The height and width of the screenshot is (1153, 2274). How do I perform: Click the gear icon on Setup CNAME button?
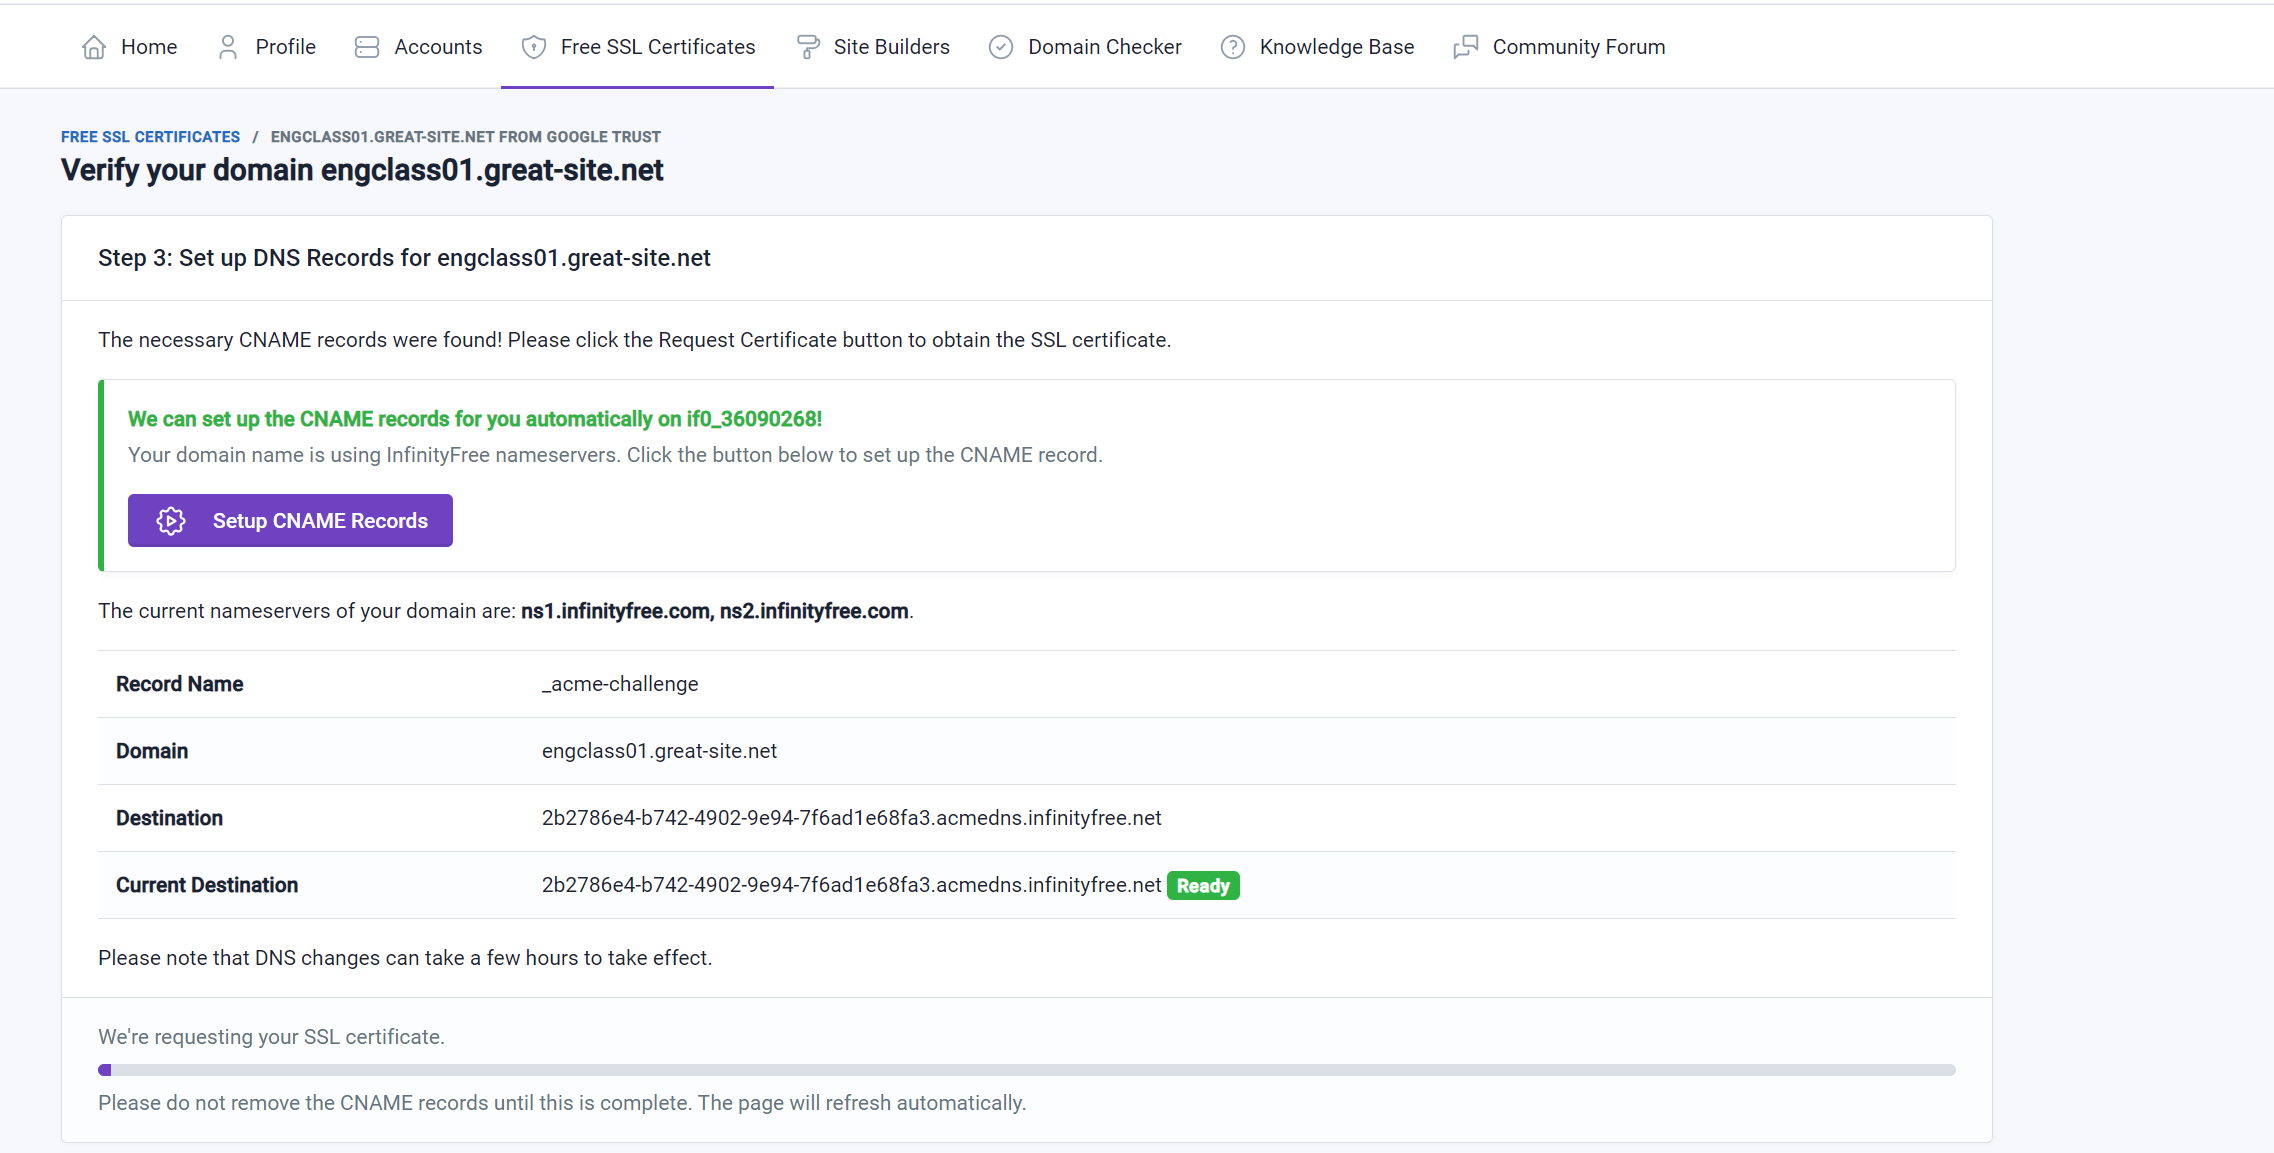(171, 521)
